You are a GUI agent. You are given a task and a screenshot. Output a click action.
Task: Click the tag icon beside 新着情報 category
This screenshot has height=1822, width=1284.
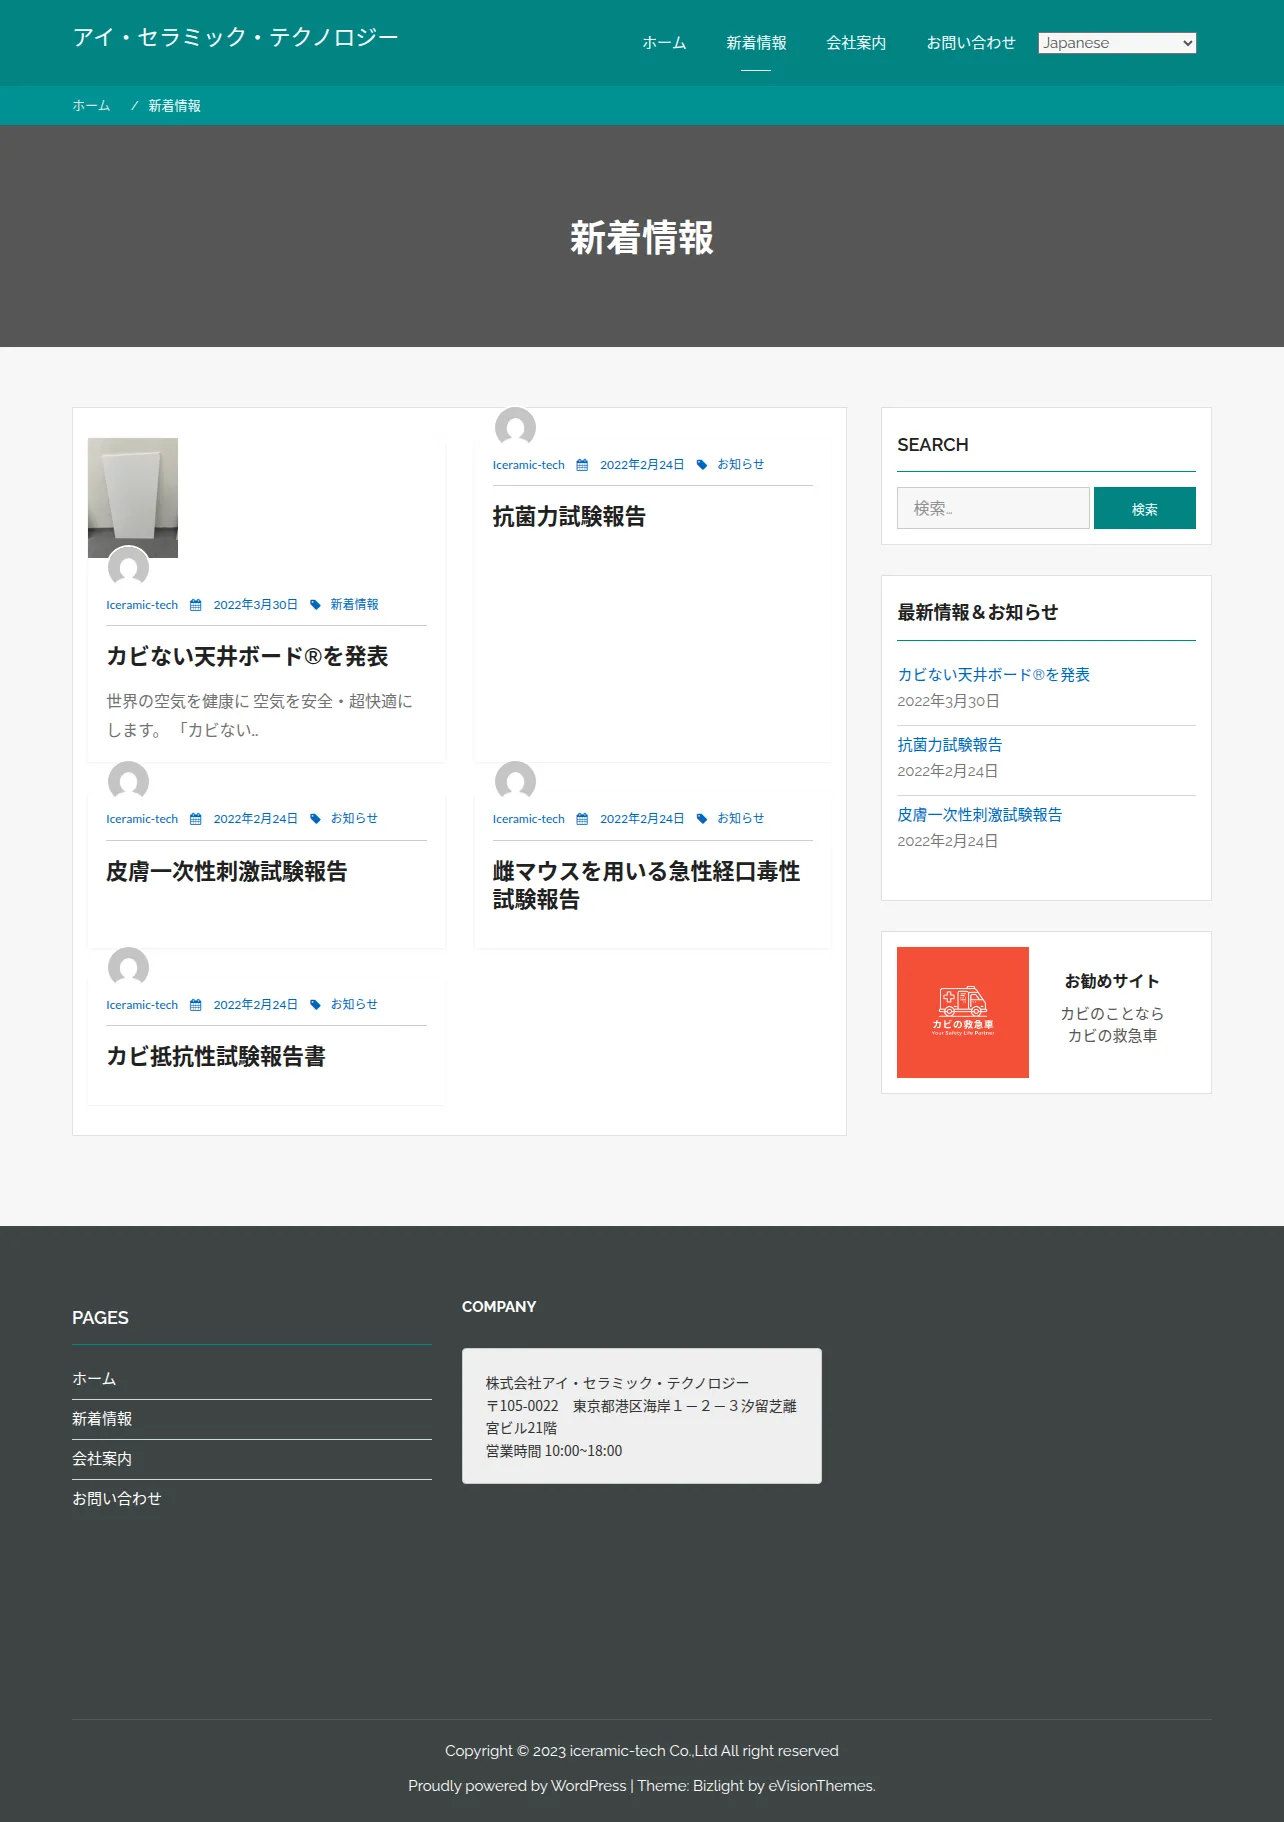pos(315,605)
